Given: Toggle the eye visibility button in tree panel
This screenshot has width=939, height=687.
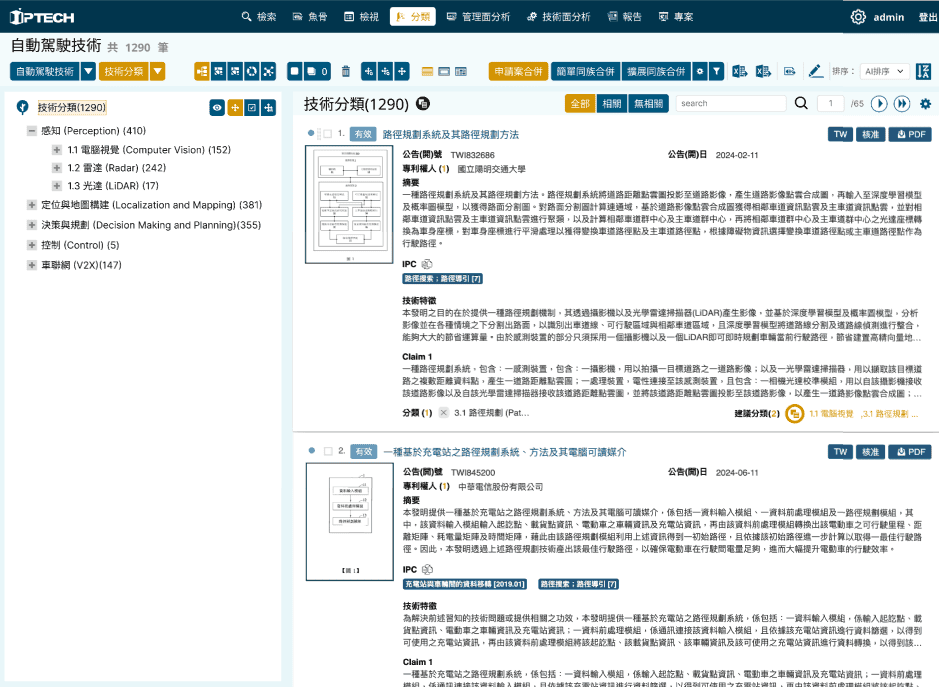Looking at the screenshot, I should [216, 108].
